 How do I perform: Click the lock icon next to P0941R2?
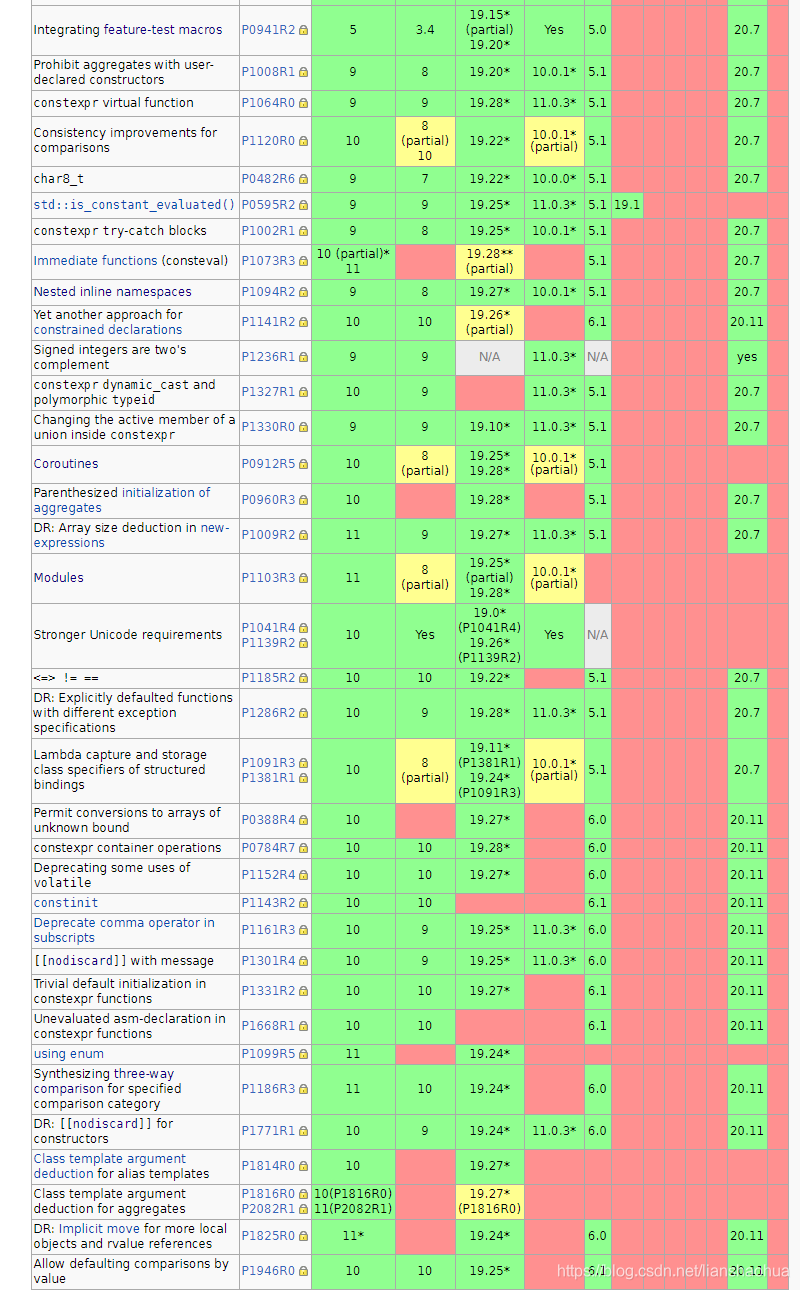coord(303,30)
